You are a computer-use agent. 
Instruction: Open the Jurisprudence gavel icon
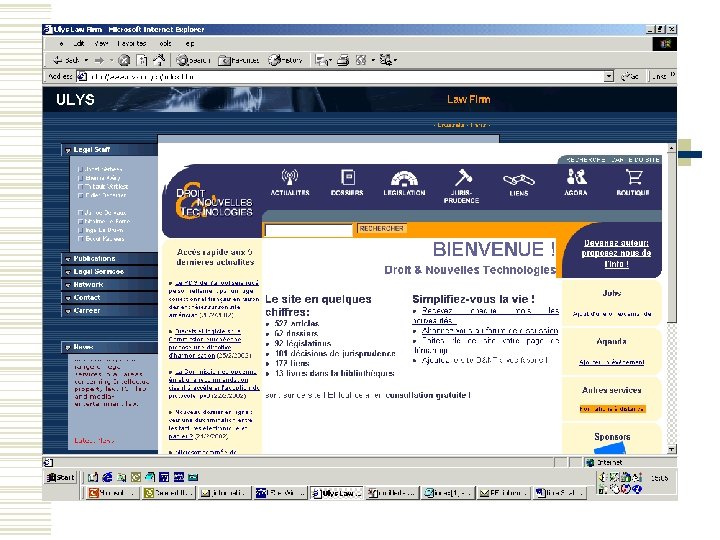pos(463,177)
